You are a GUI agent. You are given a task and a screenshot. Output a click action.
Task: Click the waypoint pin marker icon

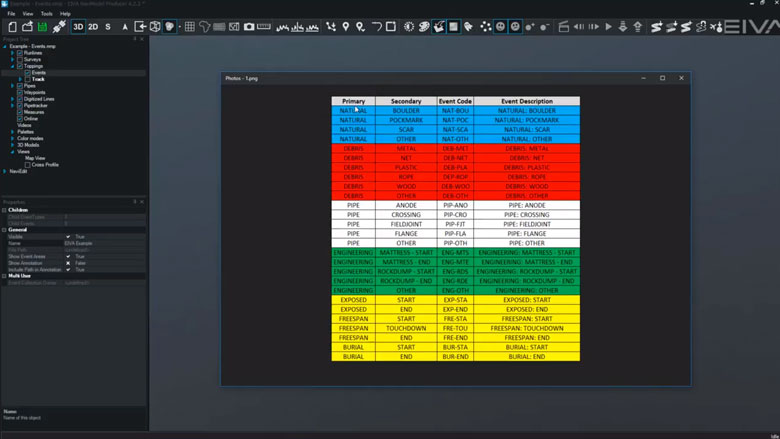(x=346, y=26)
